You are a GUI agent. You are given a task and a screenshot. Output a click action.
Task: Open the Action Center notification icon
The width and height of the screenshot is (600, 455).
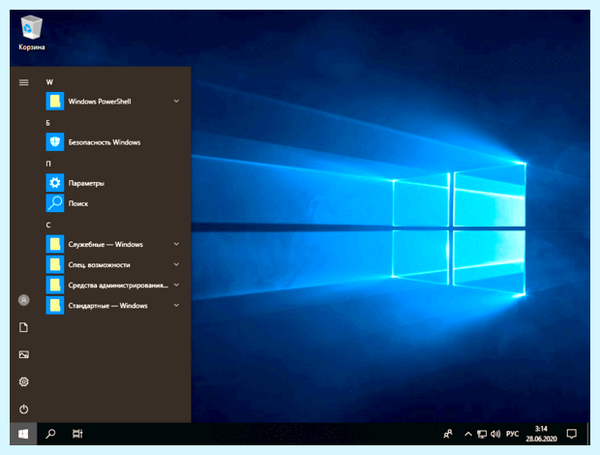click(x=572, y=434)
